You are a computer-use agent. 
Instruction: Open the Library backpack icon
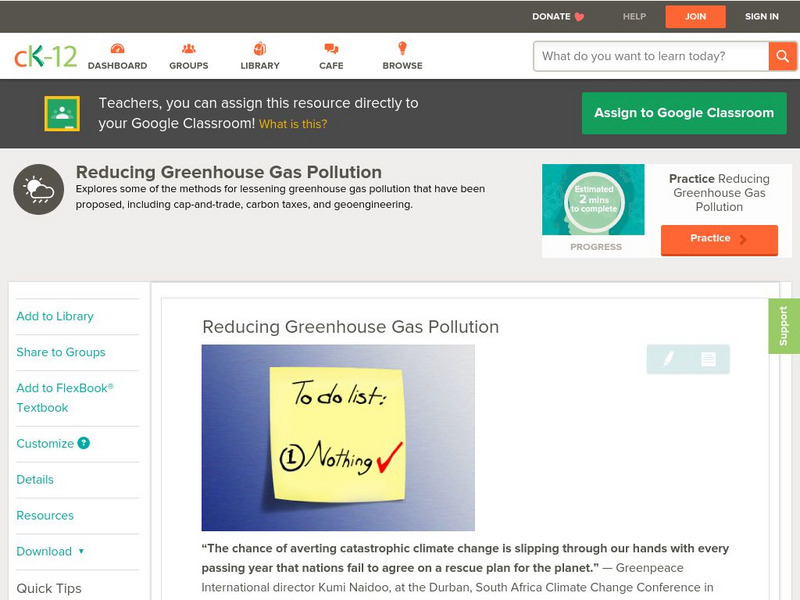coord(258,47)
